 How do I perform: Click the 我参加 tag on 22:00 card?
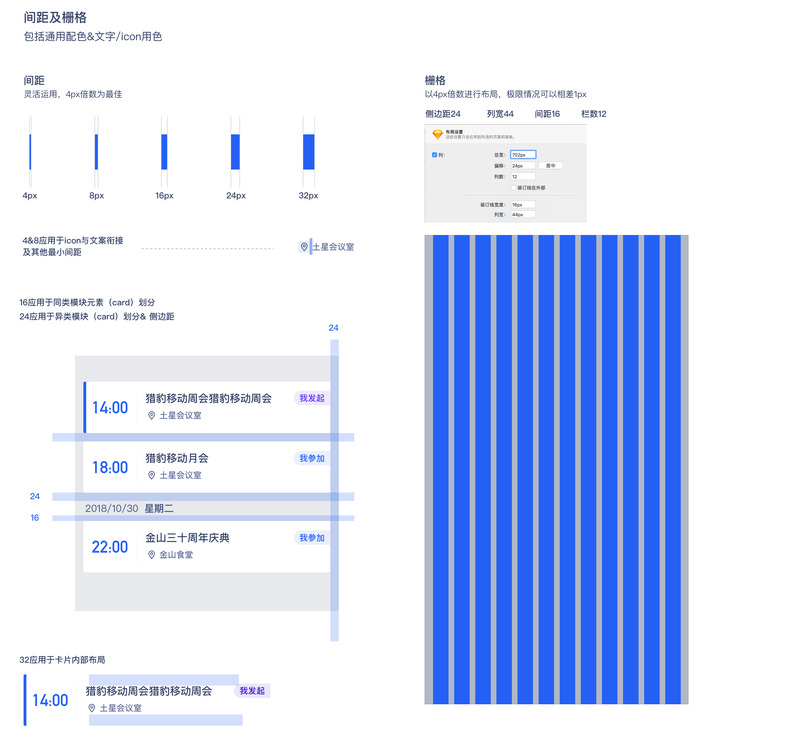(312, 538)
